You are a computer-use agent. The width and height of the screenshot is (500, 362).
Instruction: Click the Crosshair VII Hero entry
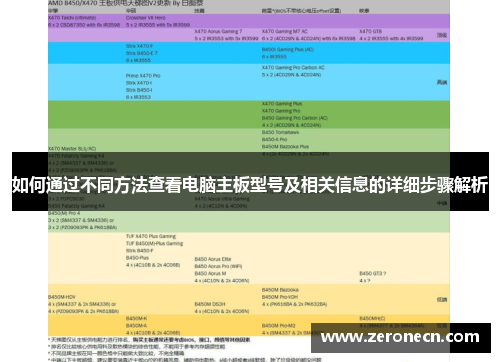coord(145,18)
